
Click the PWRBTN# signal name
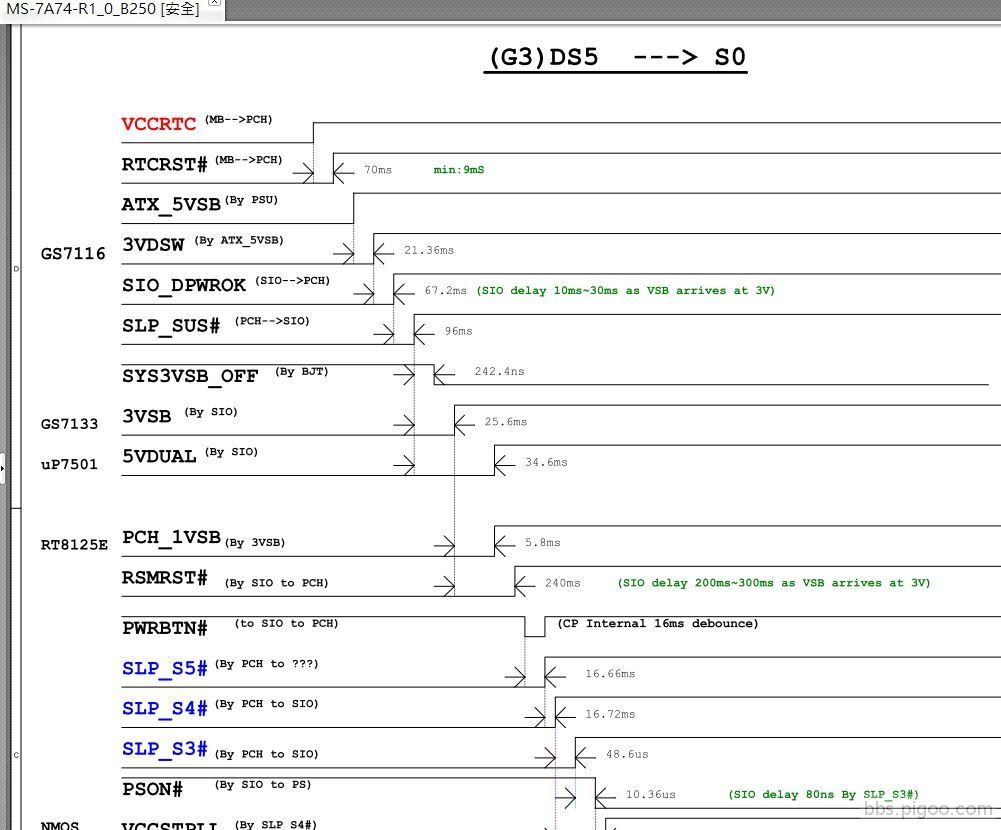pos(163,629)
